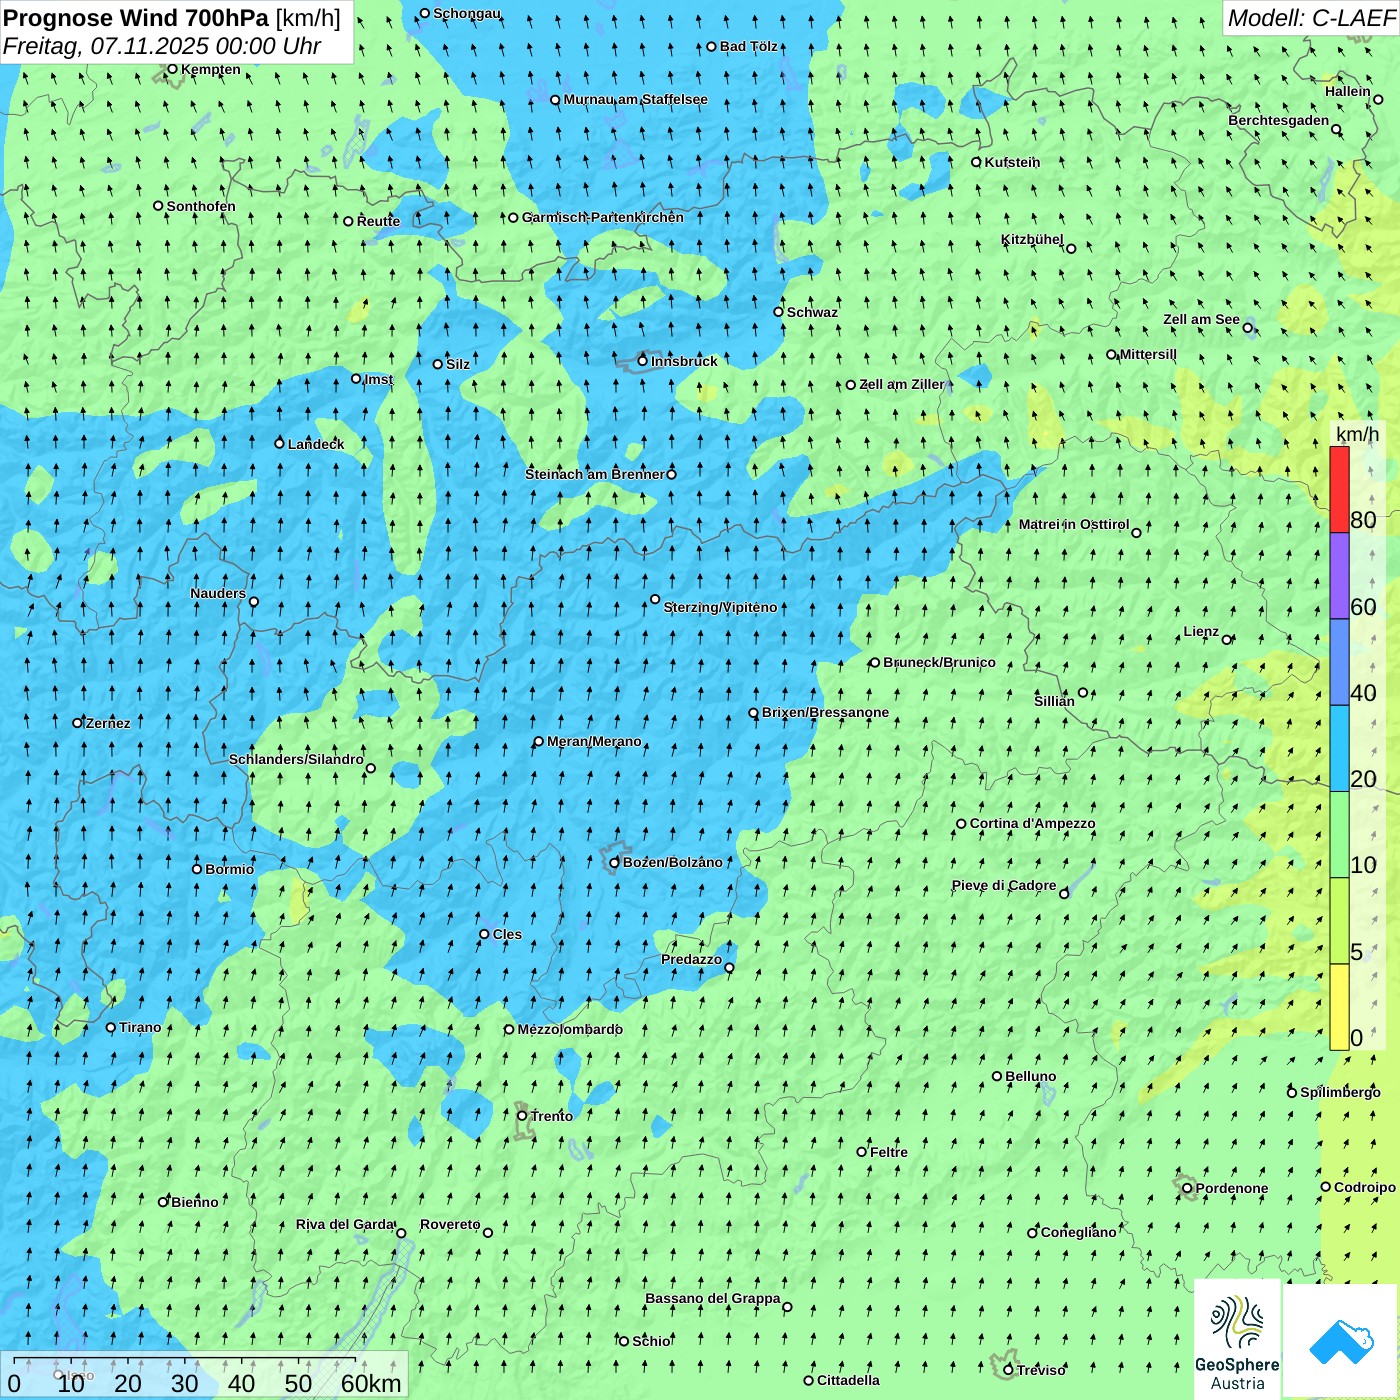Click the distance scale bar ruler
The width and height of the screenshot is (1400, 1400).
point(185,1360)
